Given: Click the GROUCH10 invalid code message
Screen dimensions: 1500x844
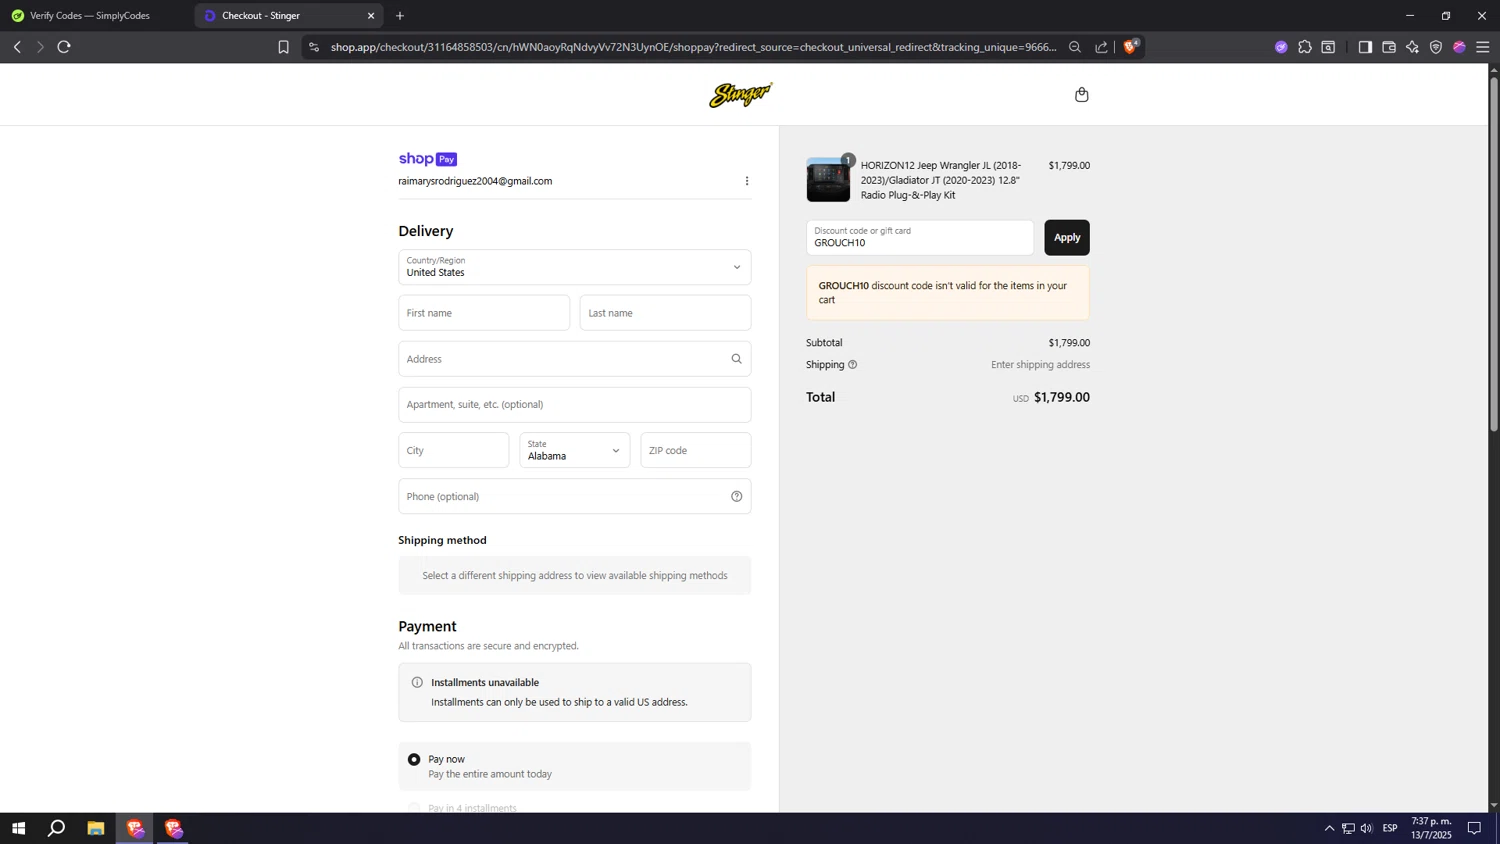Looking at the screenshot, I should 948,293.
